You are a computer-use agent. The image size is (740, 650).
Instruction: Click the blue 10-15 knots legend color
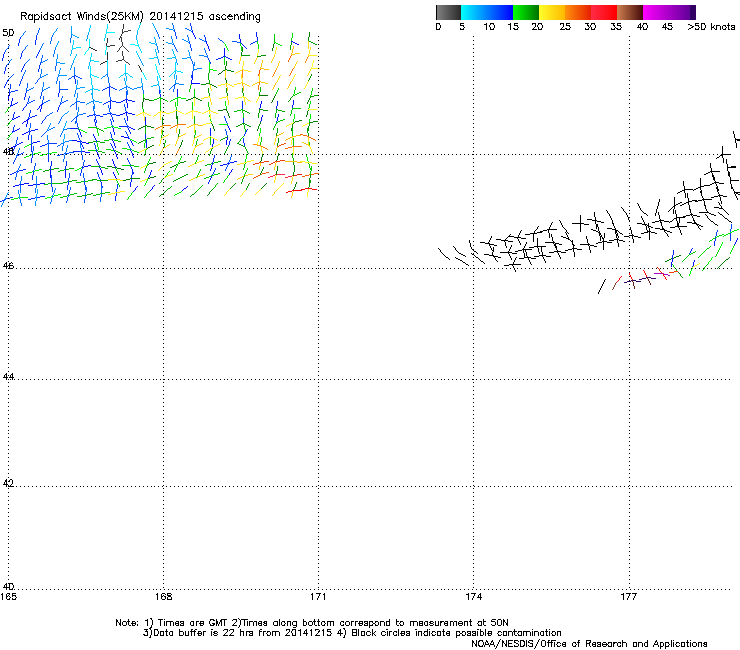pyautogui.click(x=500, y=12)
